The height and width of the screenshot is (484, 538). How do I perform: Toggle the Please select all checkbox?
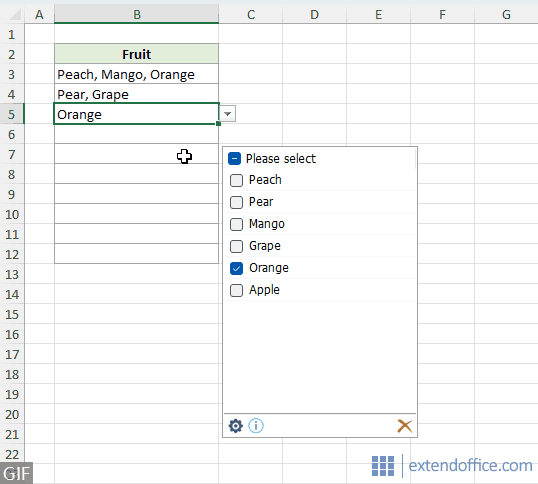pos(234,158)
